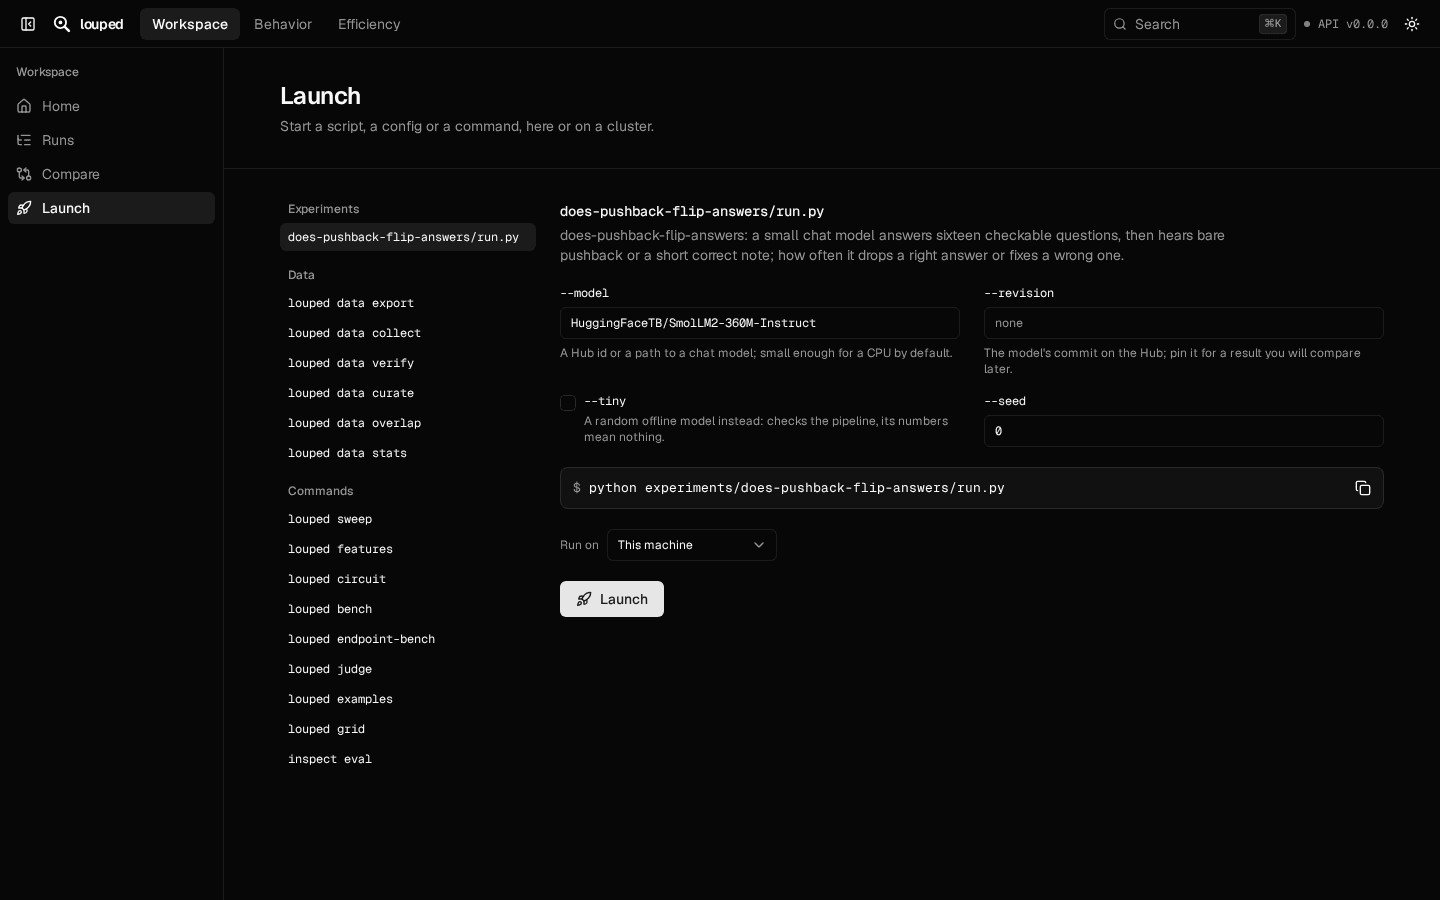Choose louped data collect

point(408,333)
